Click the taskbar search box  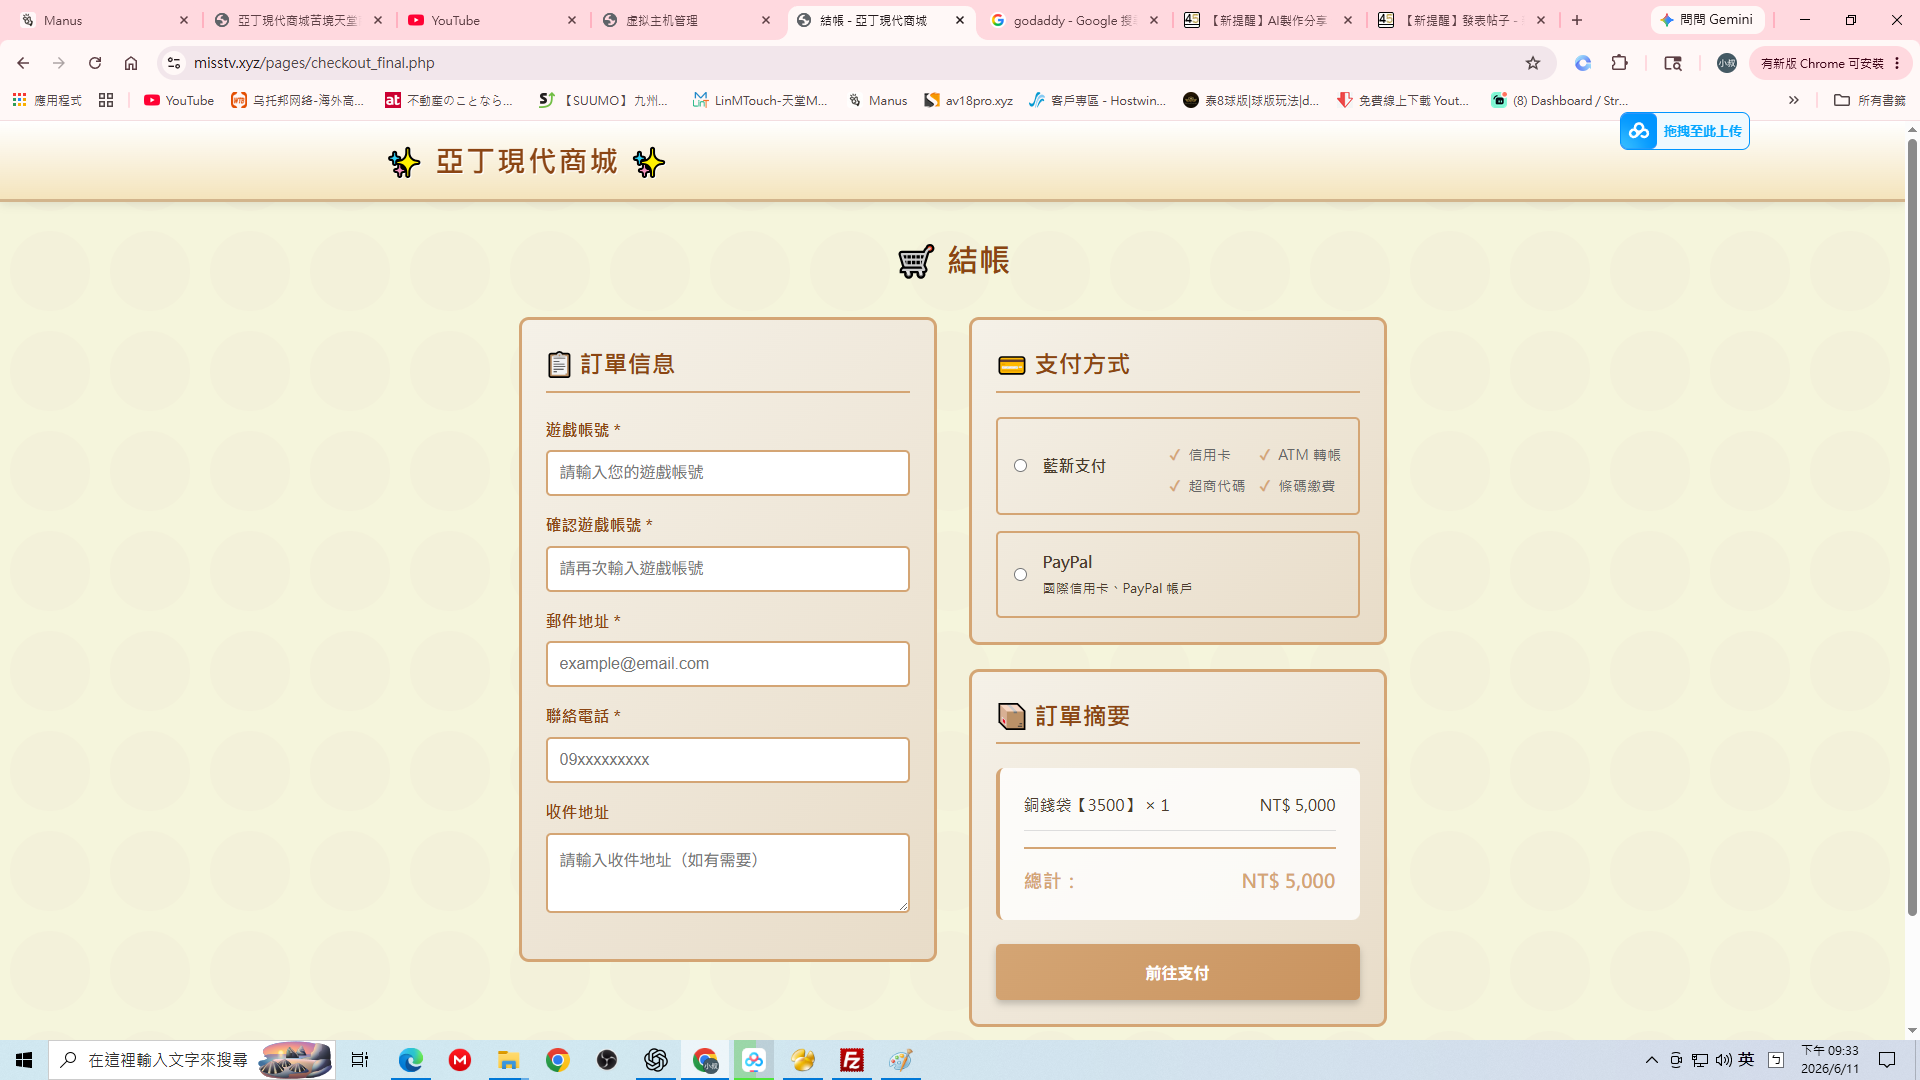click(x=192, y=1060)
